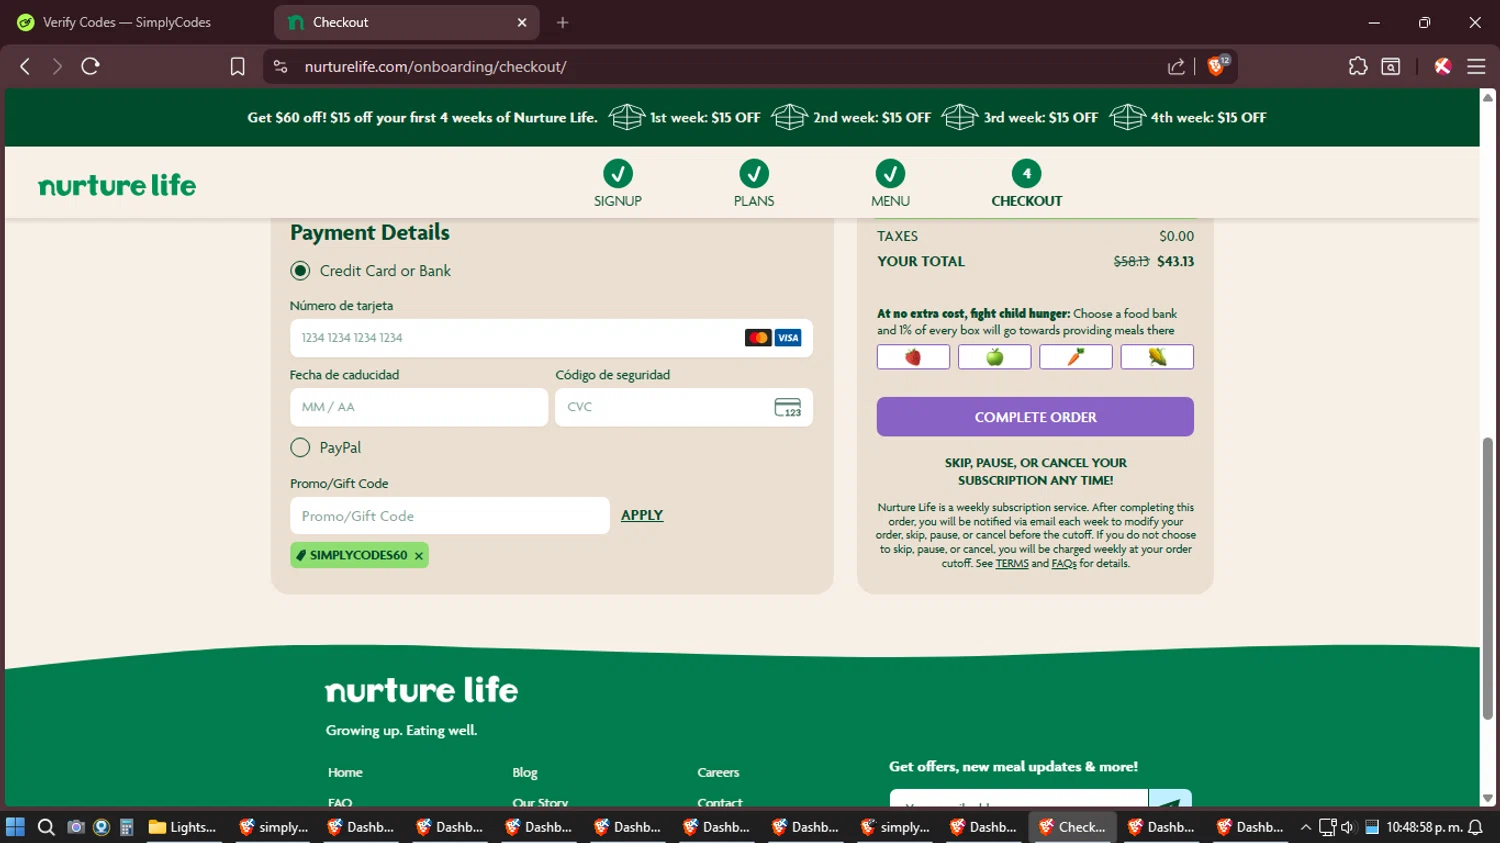1500x843 pixels.
Task: Open a new browser tab
Action: point(563,22)
